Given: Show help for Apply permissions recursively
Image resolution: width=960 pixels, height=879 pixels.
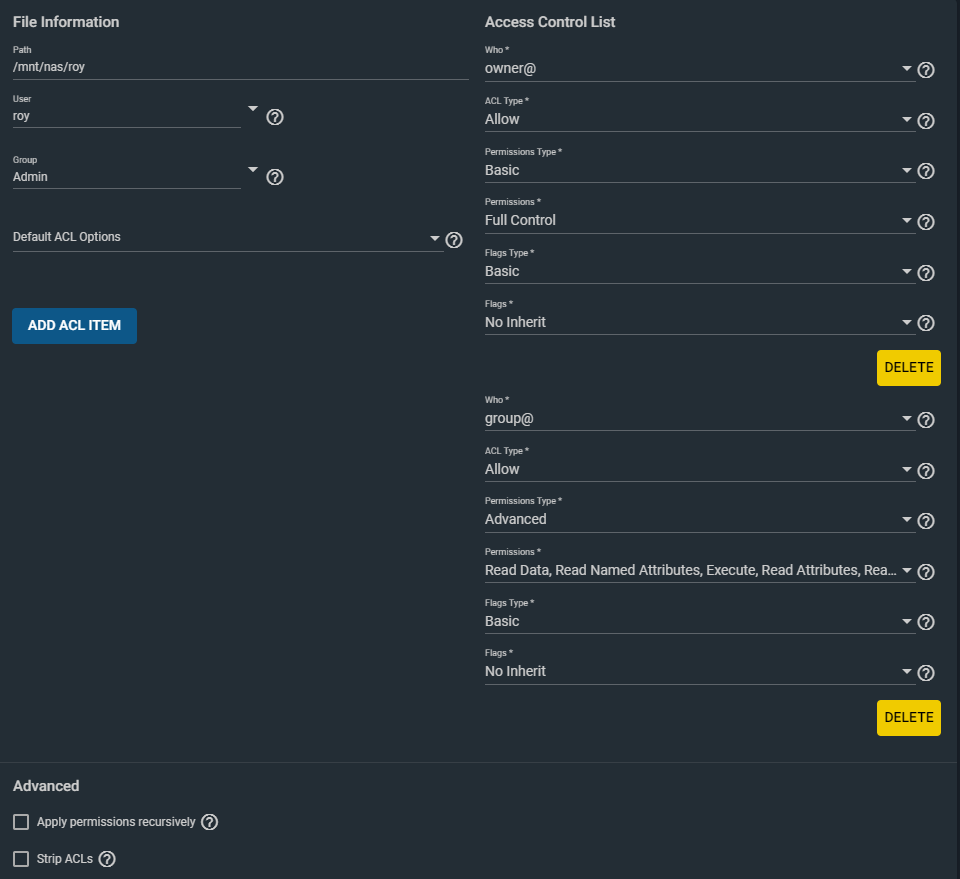Looking at the screenshot, I should click(x=209, y=821).
